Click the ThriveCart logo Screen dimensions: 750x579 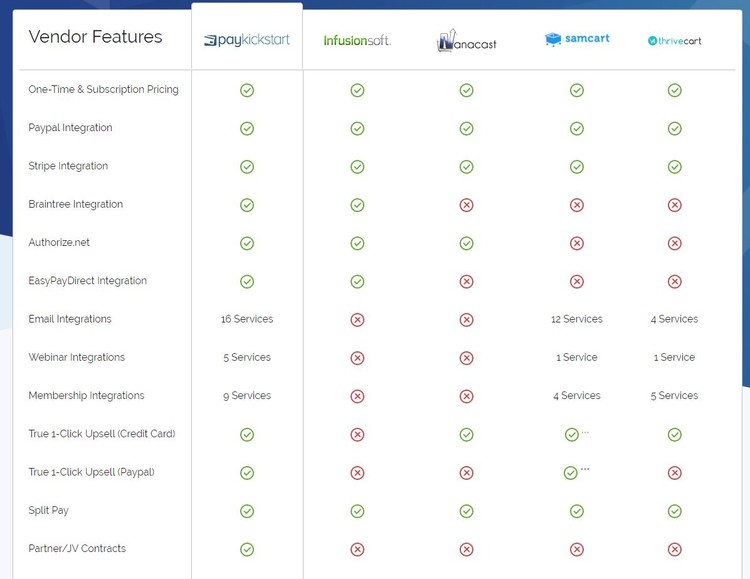(x=674, y=41)
